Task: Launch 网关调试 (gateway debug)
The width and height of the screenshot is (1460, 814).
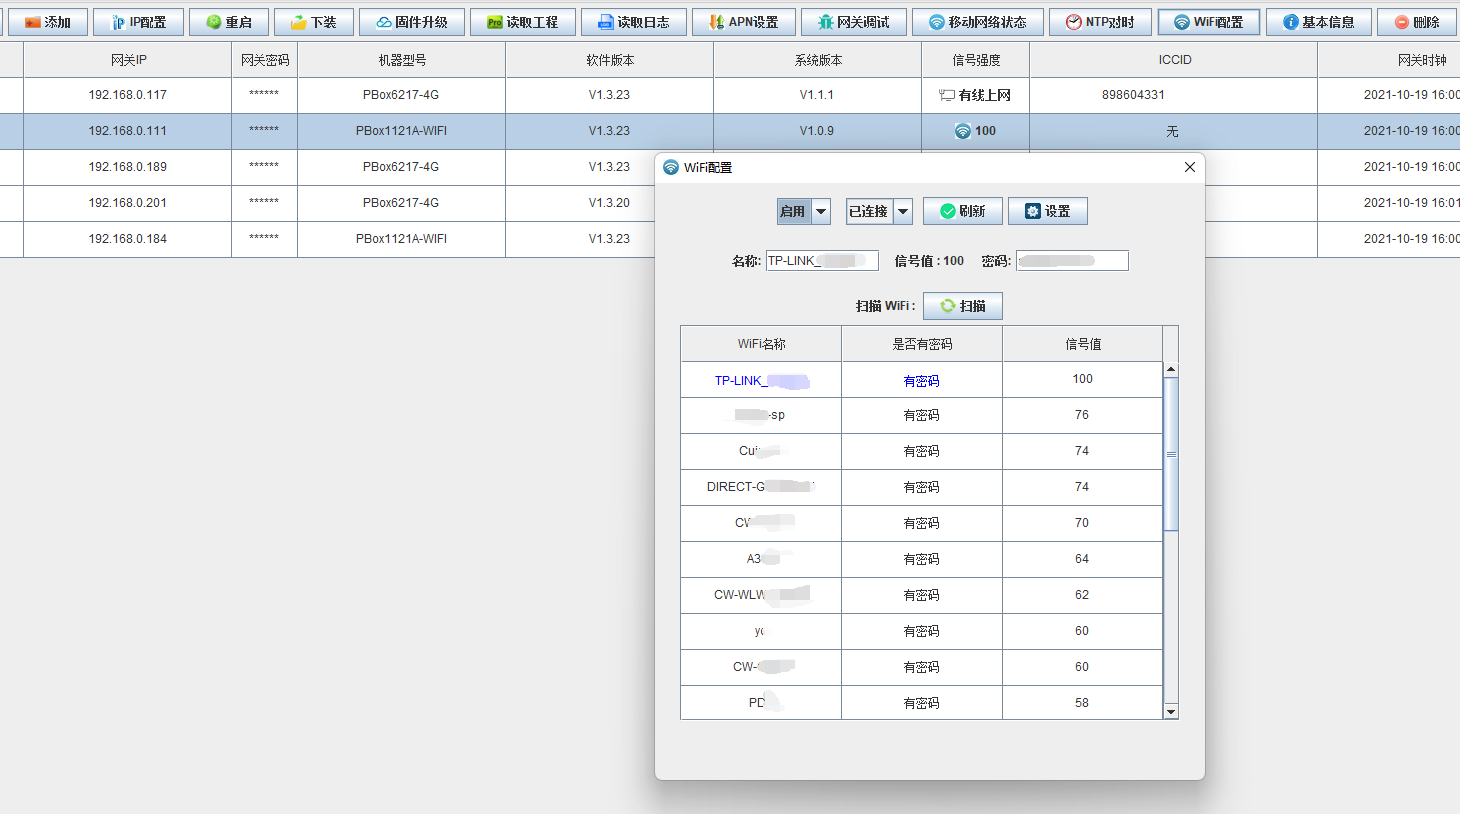Action: [854, 22]
